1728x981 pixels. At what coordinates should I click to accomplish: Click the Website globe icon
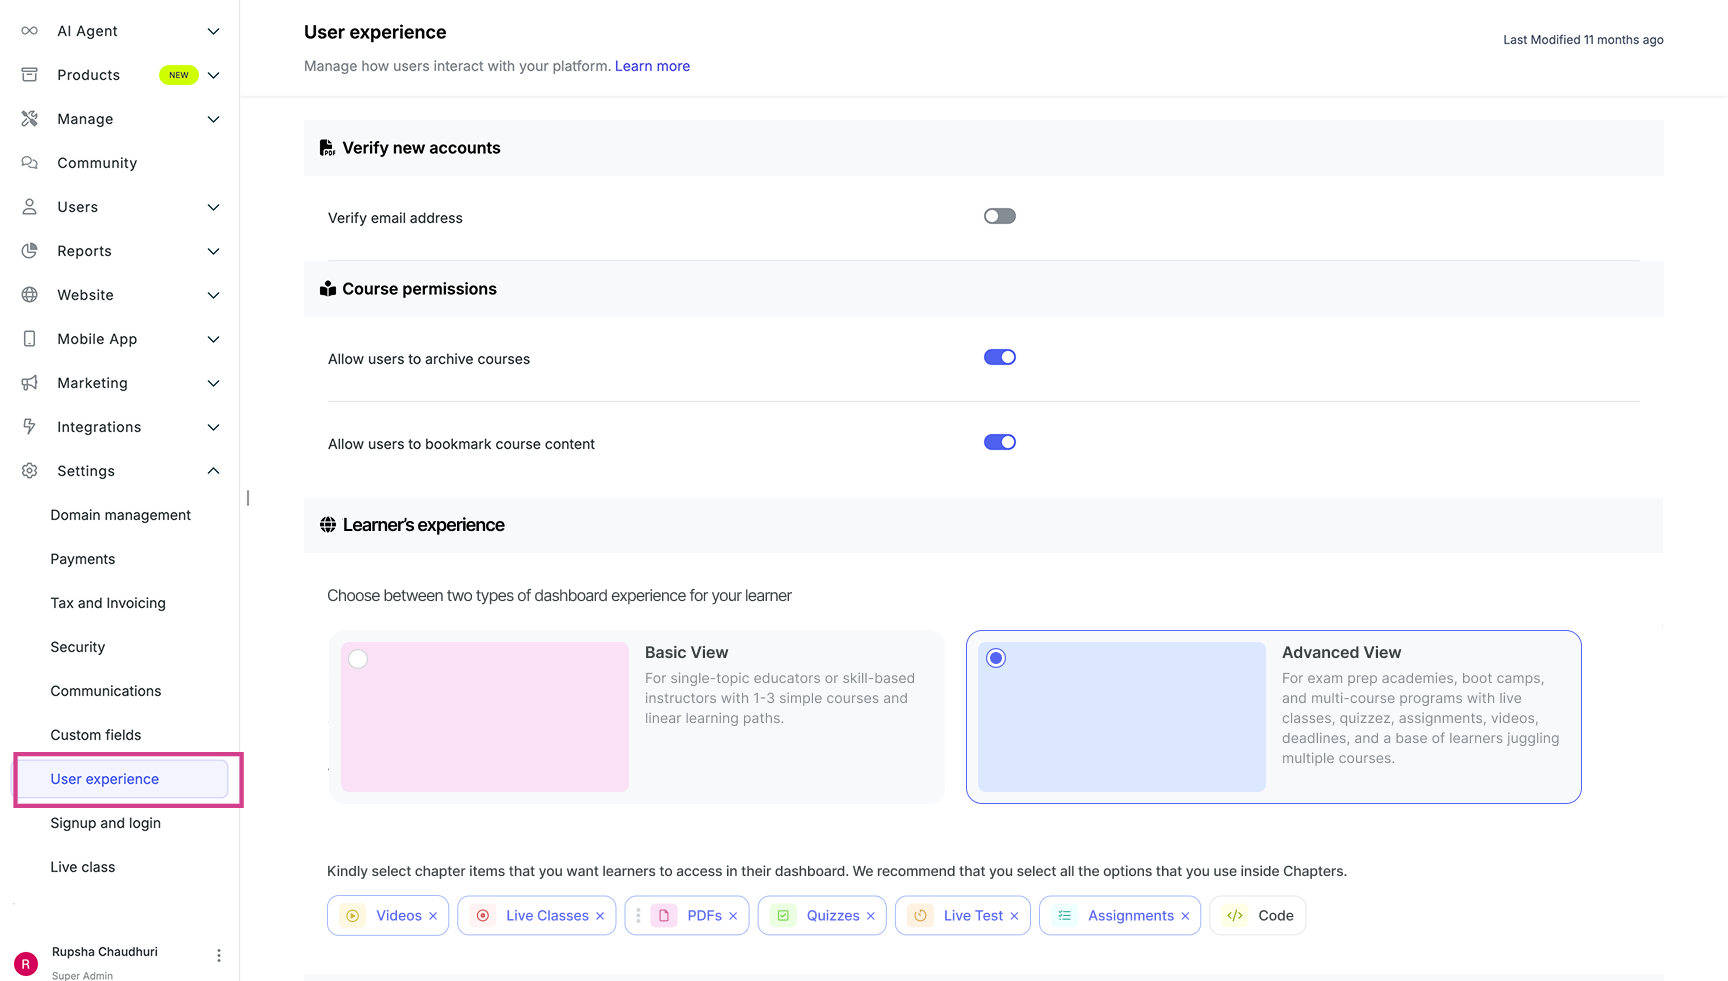(x=30, y=295)
